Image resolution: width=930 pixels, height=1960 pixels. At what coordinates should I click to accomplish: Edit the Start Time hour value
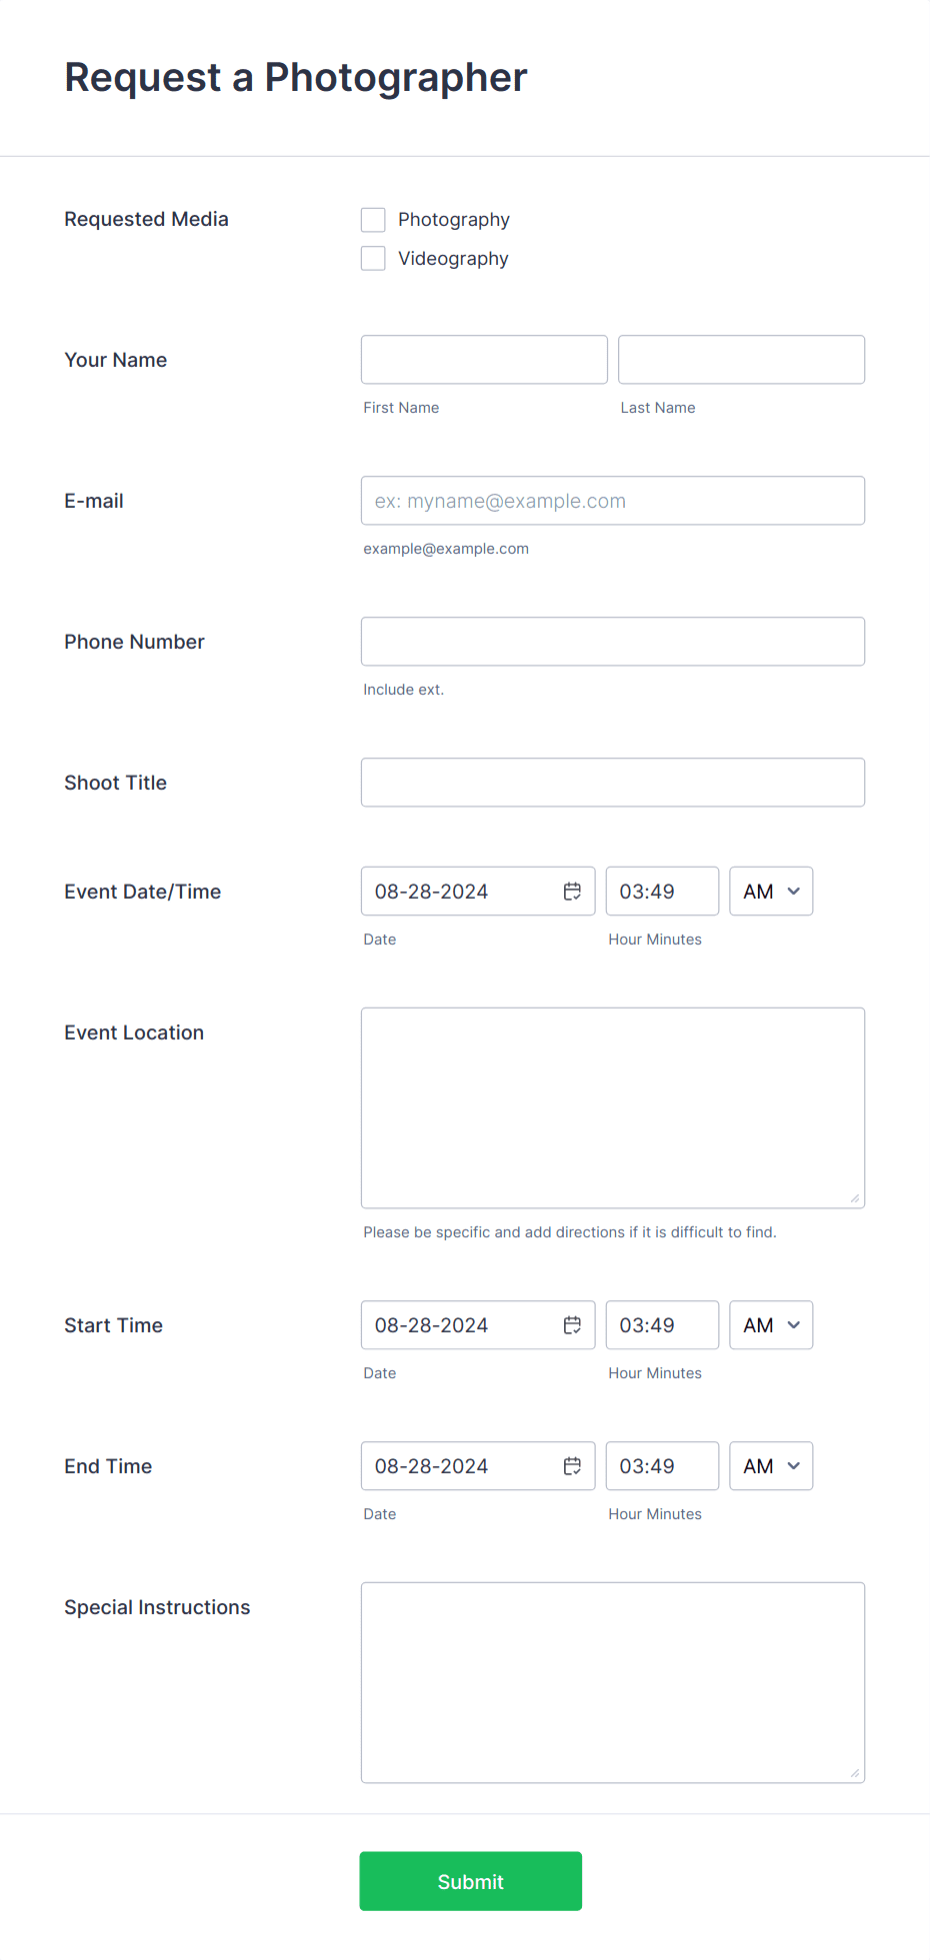point(661,1325)
